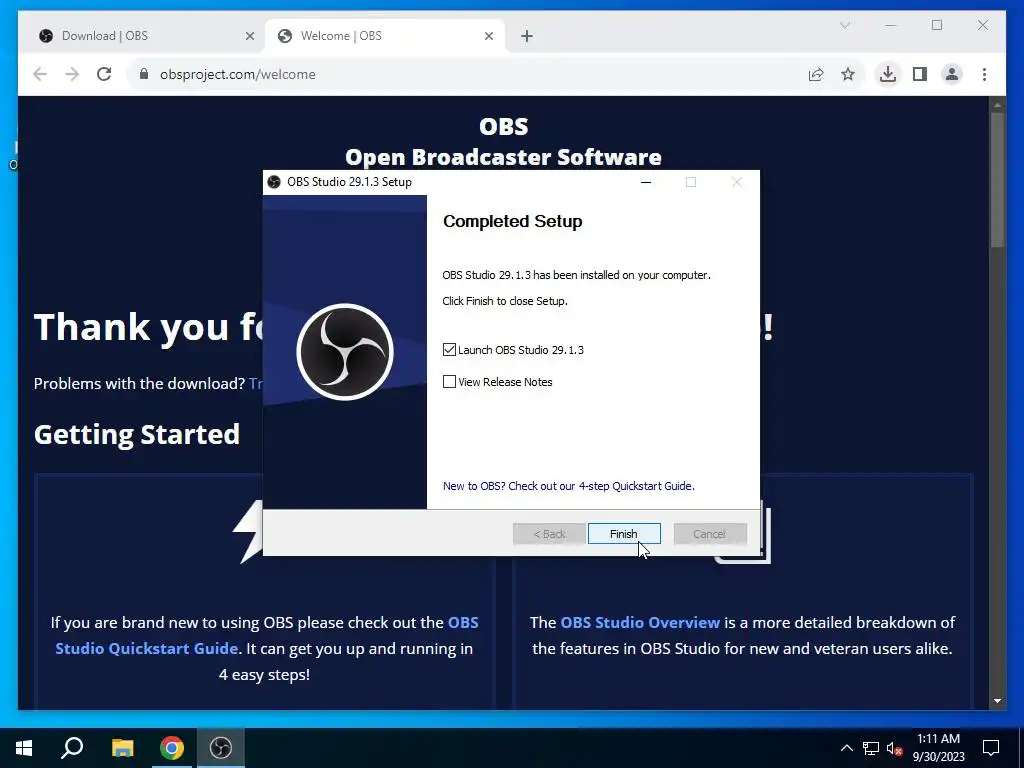Open the clock showing 1:11 AM
This screenshot has width=1024, height=768.
click(938, 748)
